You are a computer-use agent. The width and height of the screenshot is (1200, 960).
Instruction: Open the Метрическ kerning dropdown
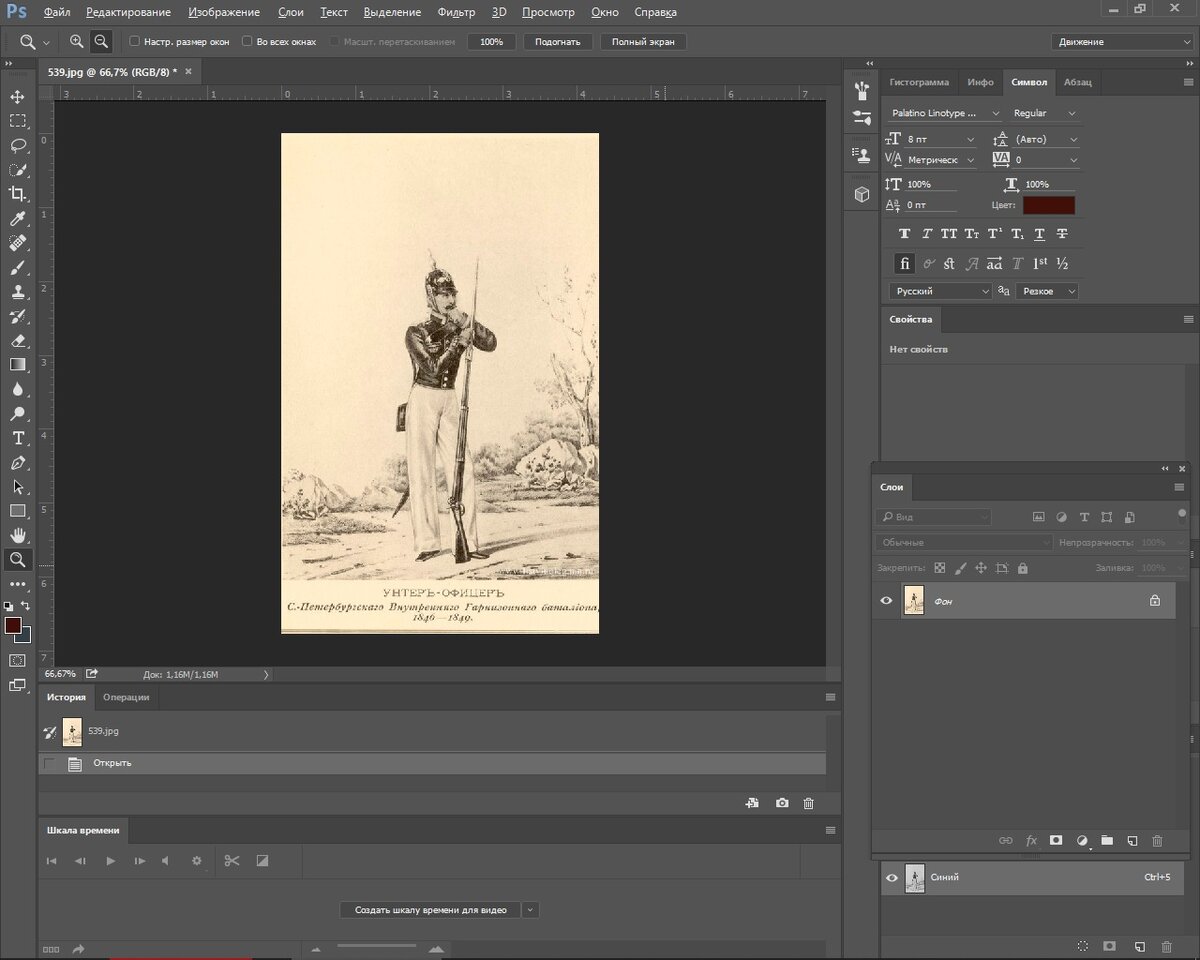point(941,159)
